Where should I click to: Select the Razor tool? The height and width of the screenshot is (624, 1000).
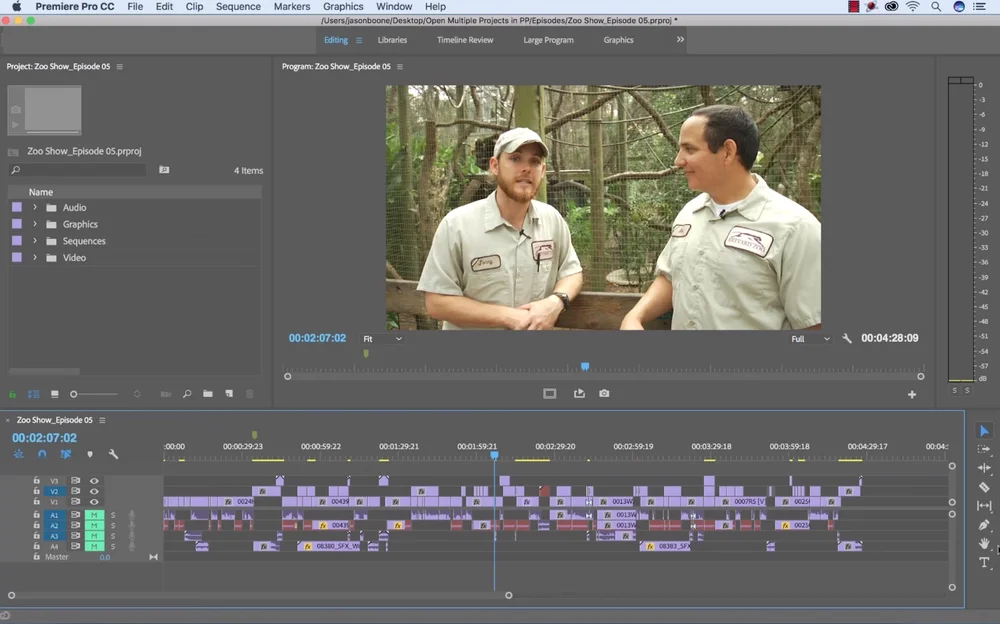click(x=984, y=487)
